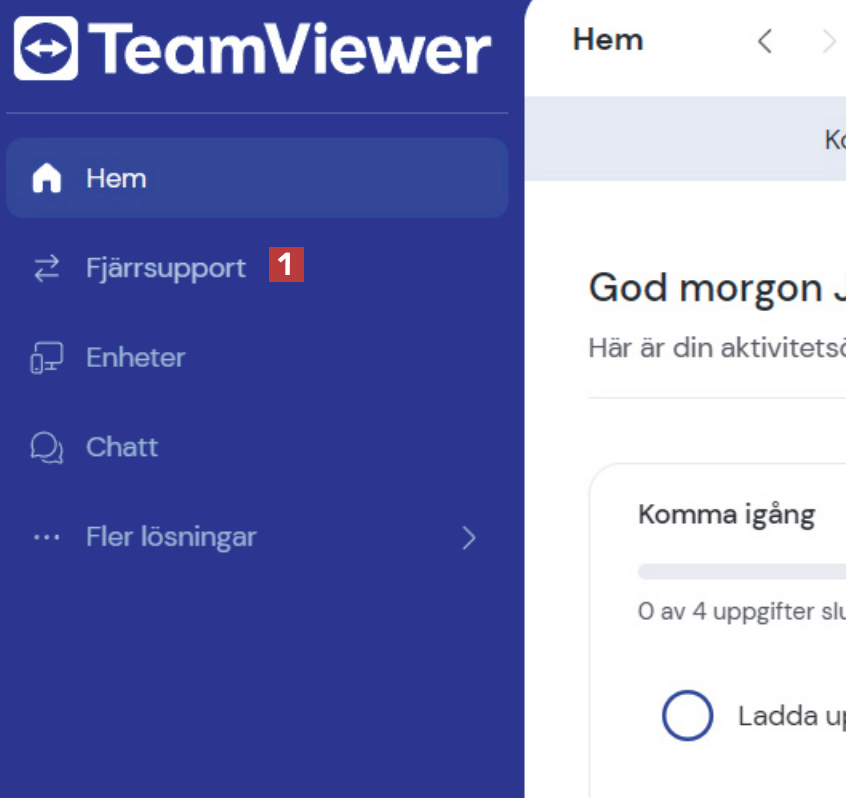This screenshot has width=846, height=798.
Task: Click the TeamViewer wordmark text
Action: (289, 48)
